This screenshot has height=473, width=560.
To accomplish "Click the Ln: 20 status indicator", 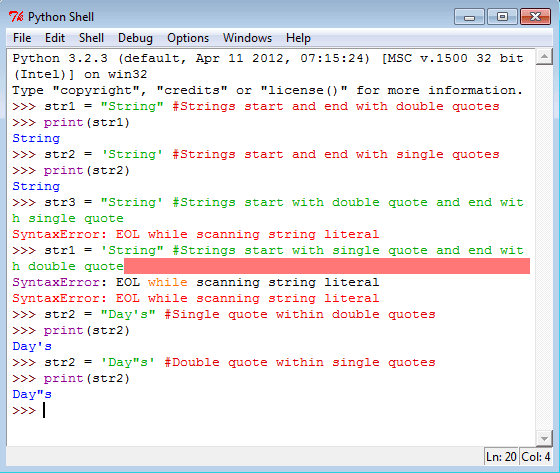I will tap(501, 457).
